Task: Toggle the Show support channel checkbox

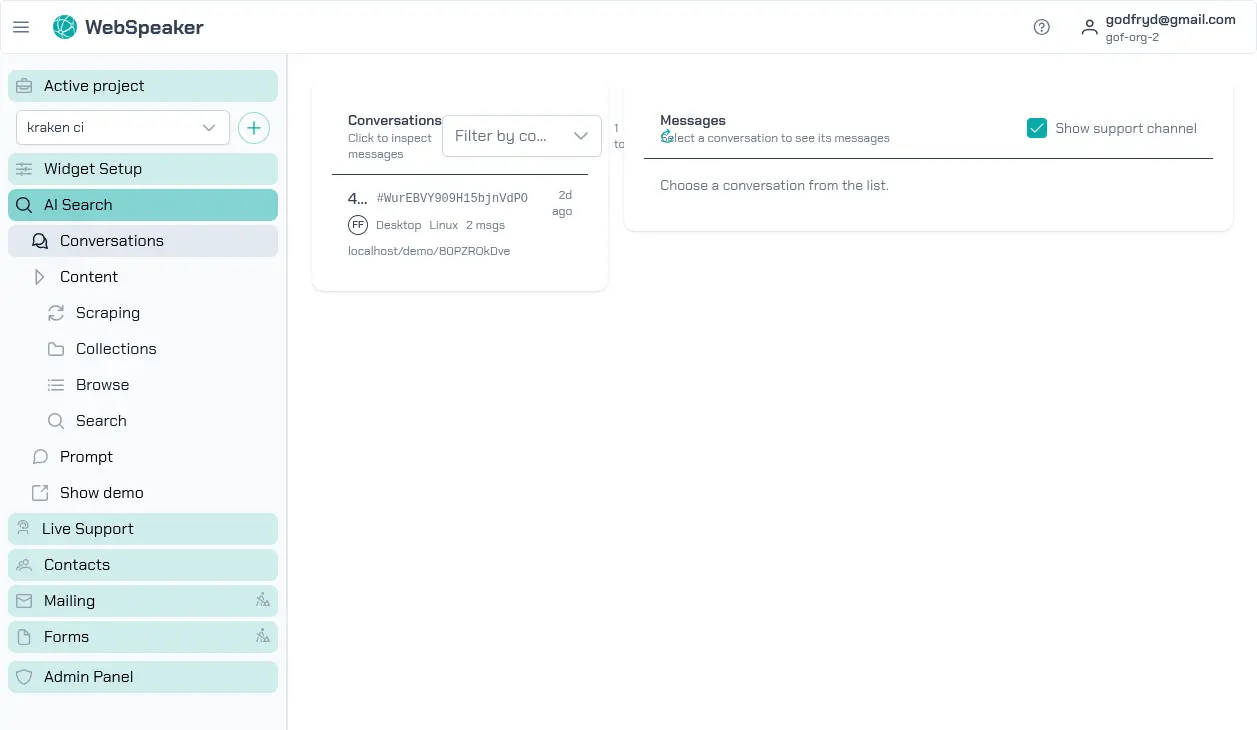Action: coord(1036,128)
